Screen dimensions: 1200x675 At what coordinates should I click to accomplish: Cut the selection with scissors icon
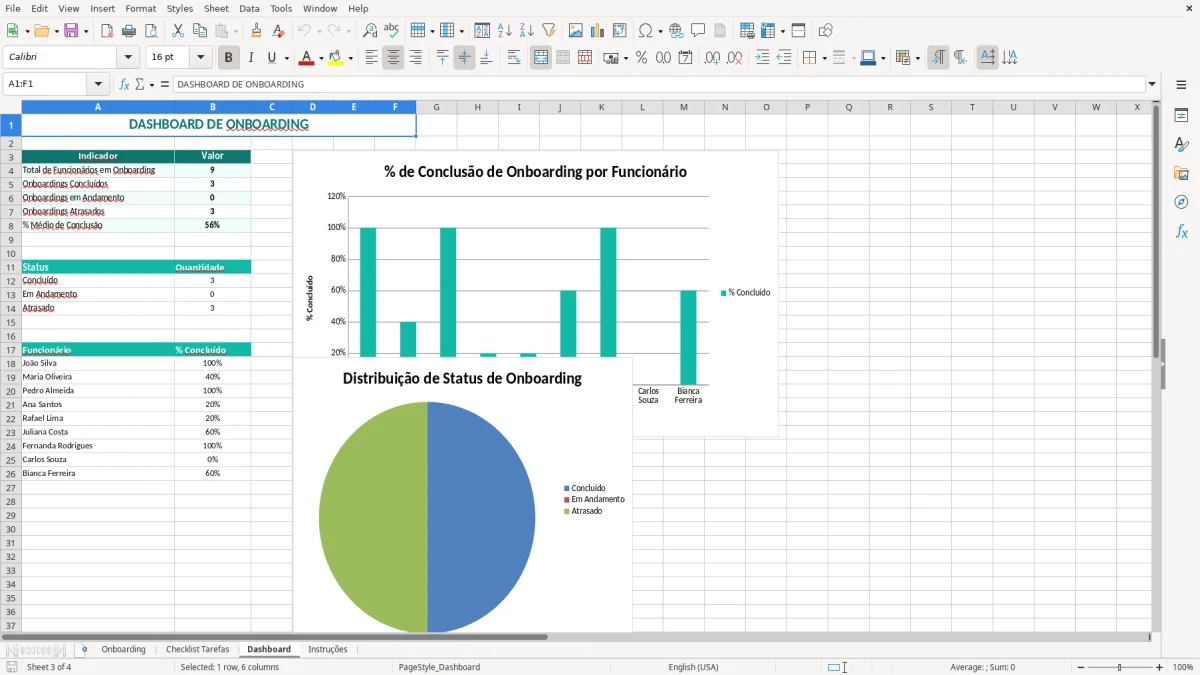click(178, 31)
